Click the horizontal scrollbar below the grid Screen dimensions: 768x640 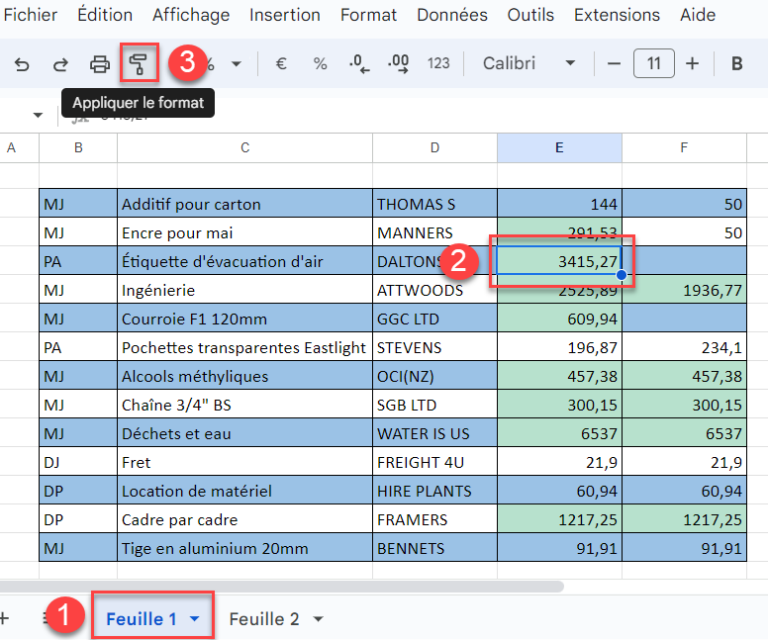282,586
